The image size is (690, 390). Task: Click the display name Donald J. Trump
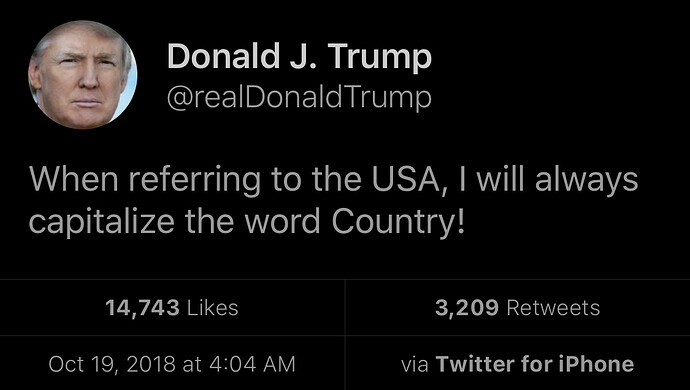coord(299,57)
